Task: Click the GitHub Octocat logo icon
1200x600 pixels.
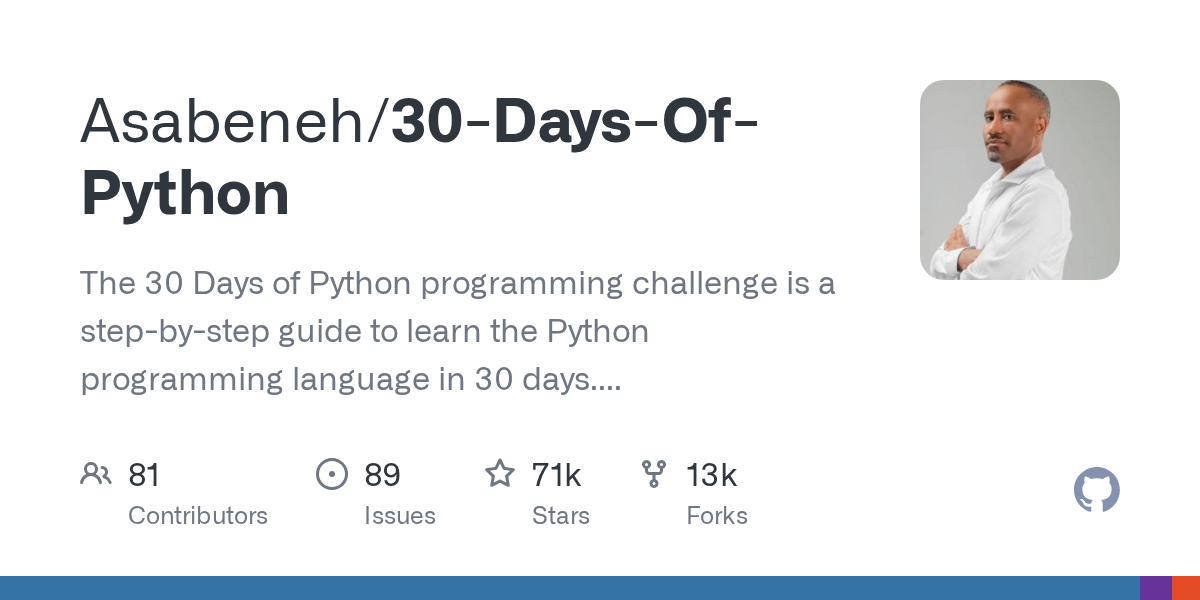Action: click(1097, 490)
